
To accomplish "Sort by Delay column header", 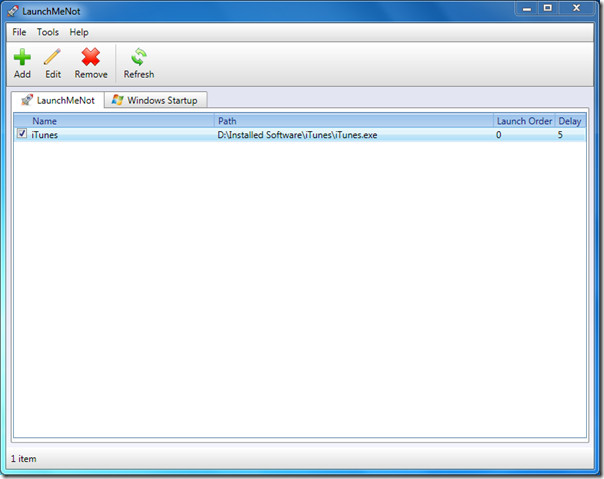I will point(570,121).
